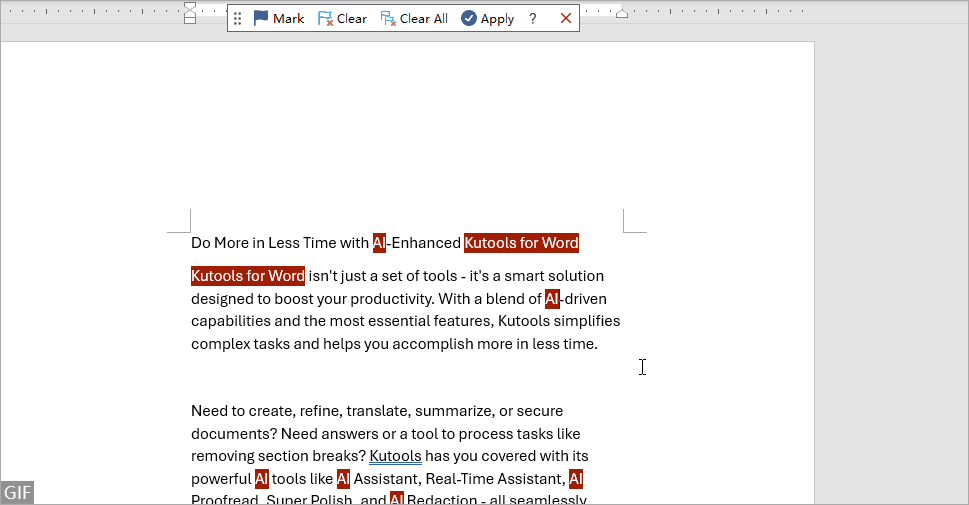Click Clear All in the toolbar
969x505 pixels.
pos(414,19)
